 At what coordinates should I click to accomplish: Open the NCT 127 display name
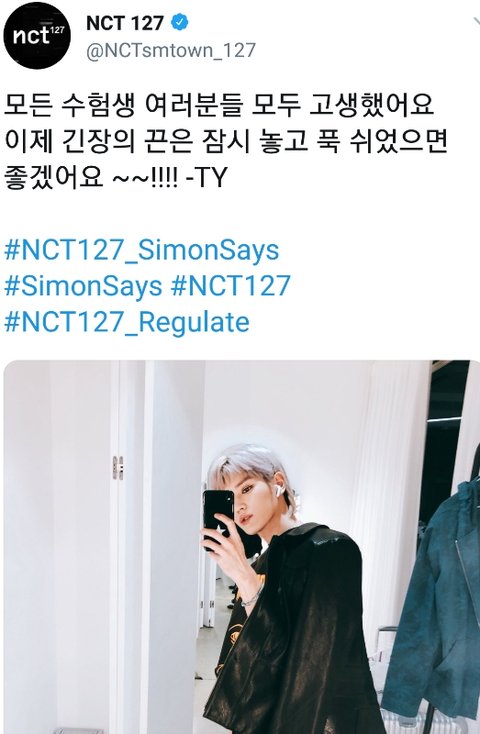[125, 22]
